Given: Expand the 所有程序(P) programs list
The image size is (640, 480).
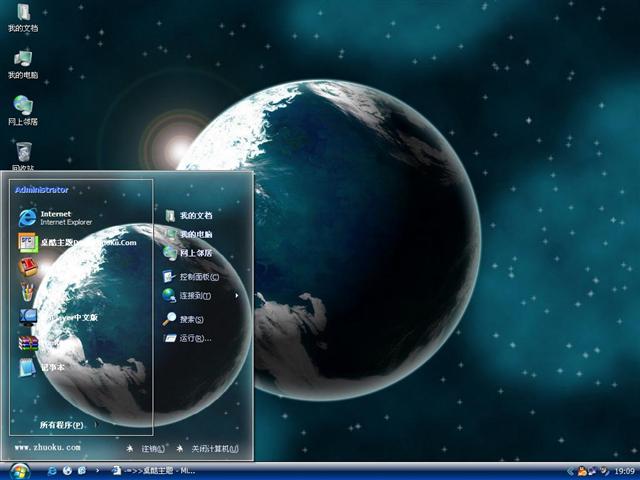Looking at the screenshot, I should [62, 425].
